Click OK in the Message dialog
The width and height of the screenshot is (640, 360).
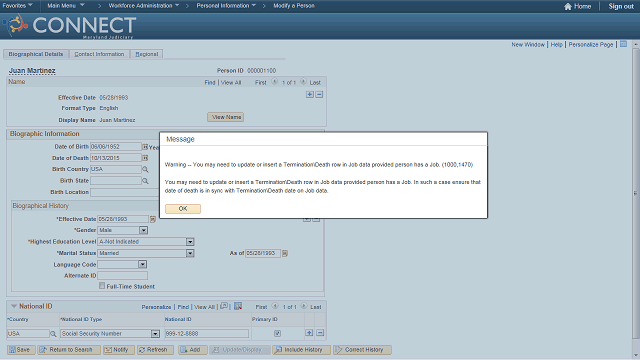pyautogui.click(x=183, y=209)
